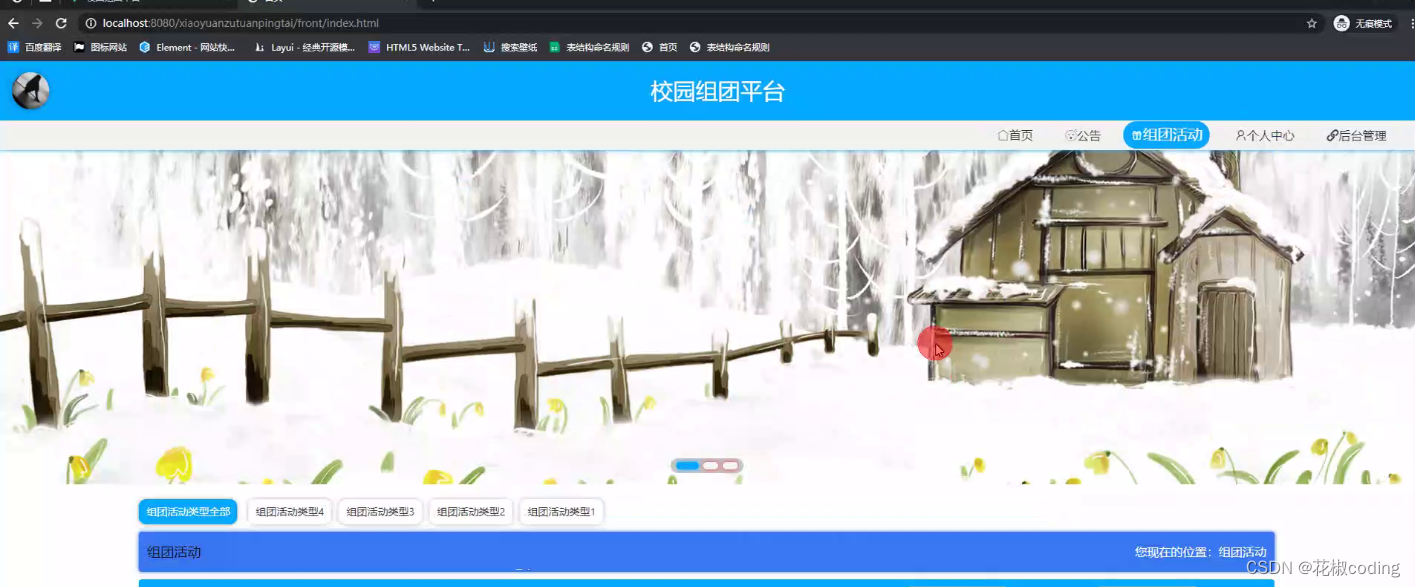Click the site info icon in address bar
Screen dimensions: 1415x587
click(91, 23)
